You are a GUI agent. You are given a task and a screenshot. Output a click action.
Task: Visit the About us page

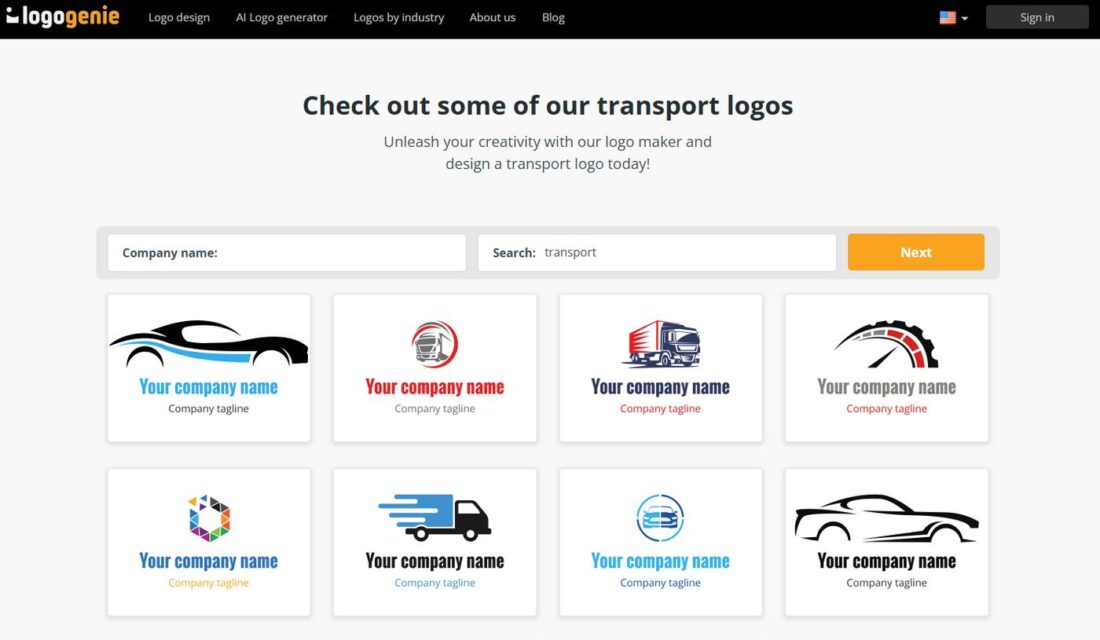pos(492,17)
